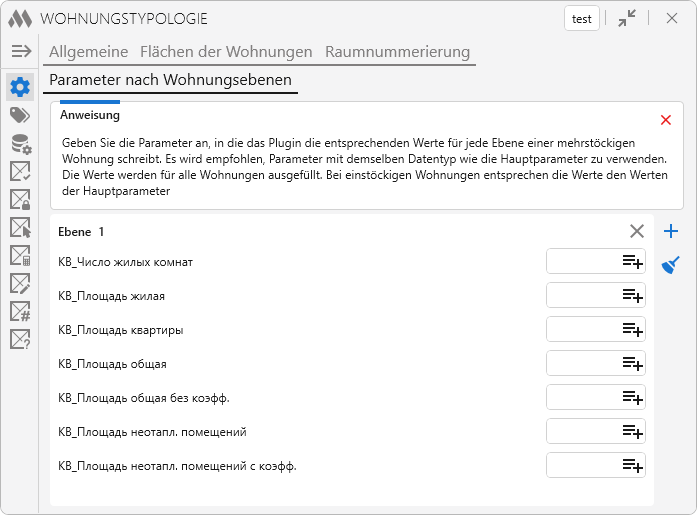Open parameter list for КВ_Площадь квартиры
This screenshot has height=515, width=697.
632,329
